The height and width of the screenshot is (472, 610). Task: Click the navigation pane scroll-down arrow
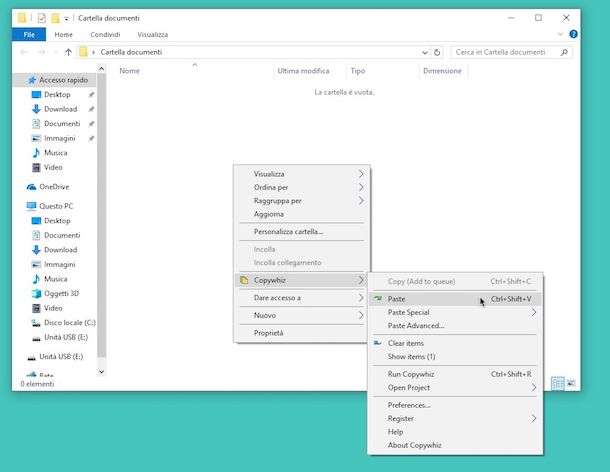click(x=102, y=372)
